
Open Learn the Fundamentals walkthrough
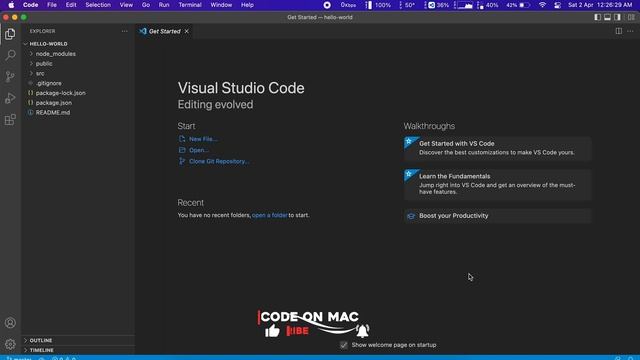tap(497, 184)
